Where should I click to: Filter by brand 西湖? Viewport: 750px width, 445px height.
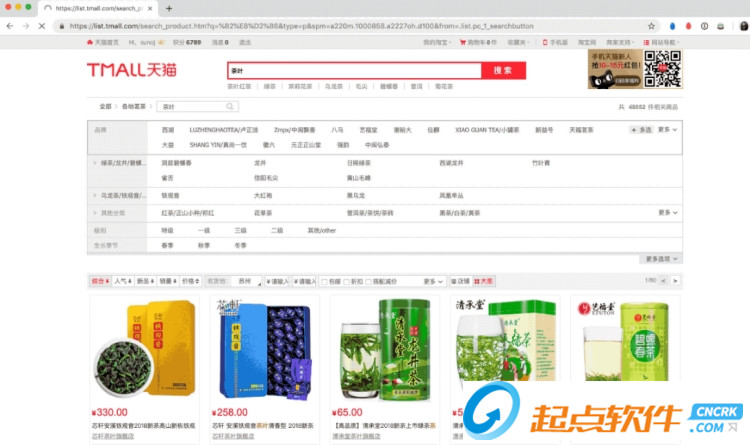168,130
